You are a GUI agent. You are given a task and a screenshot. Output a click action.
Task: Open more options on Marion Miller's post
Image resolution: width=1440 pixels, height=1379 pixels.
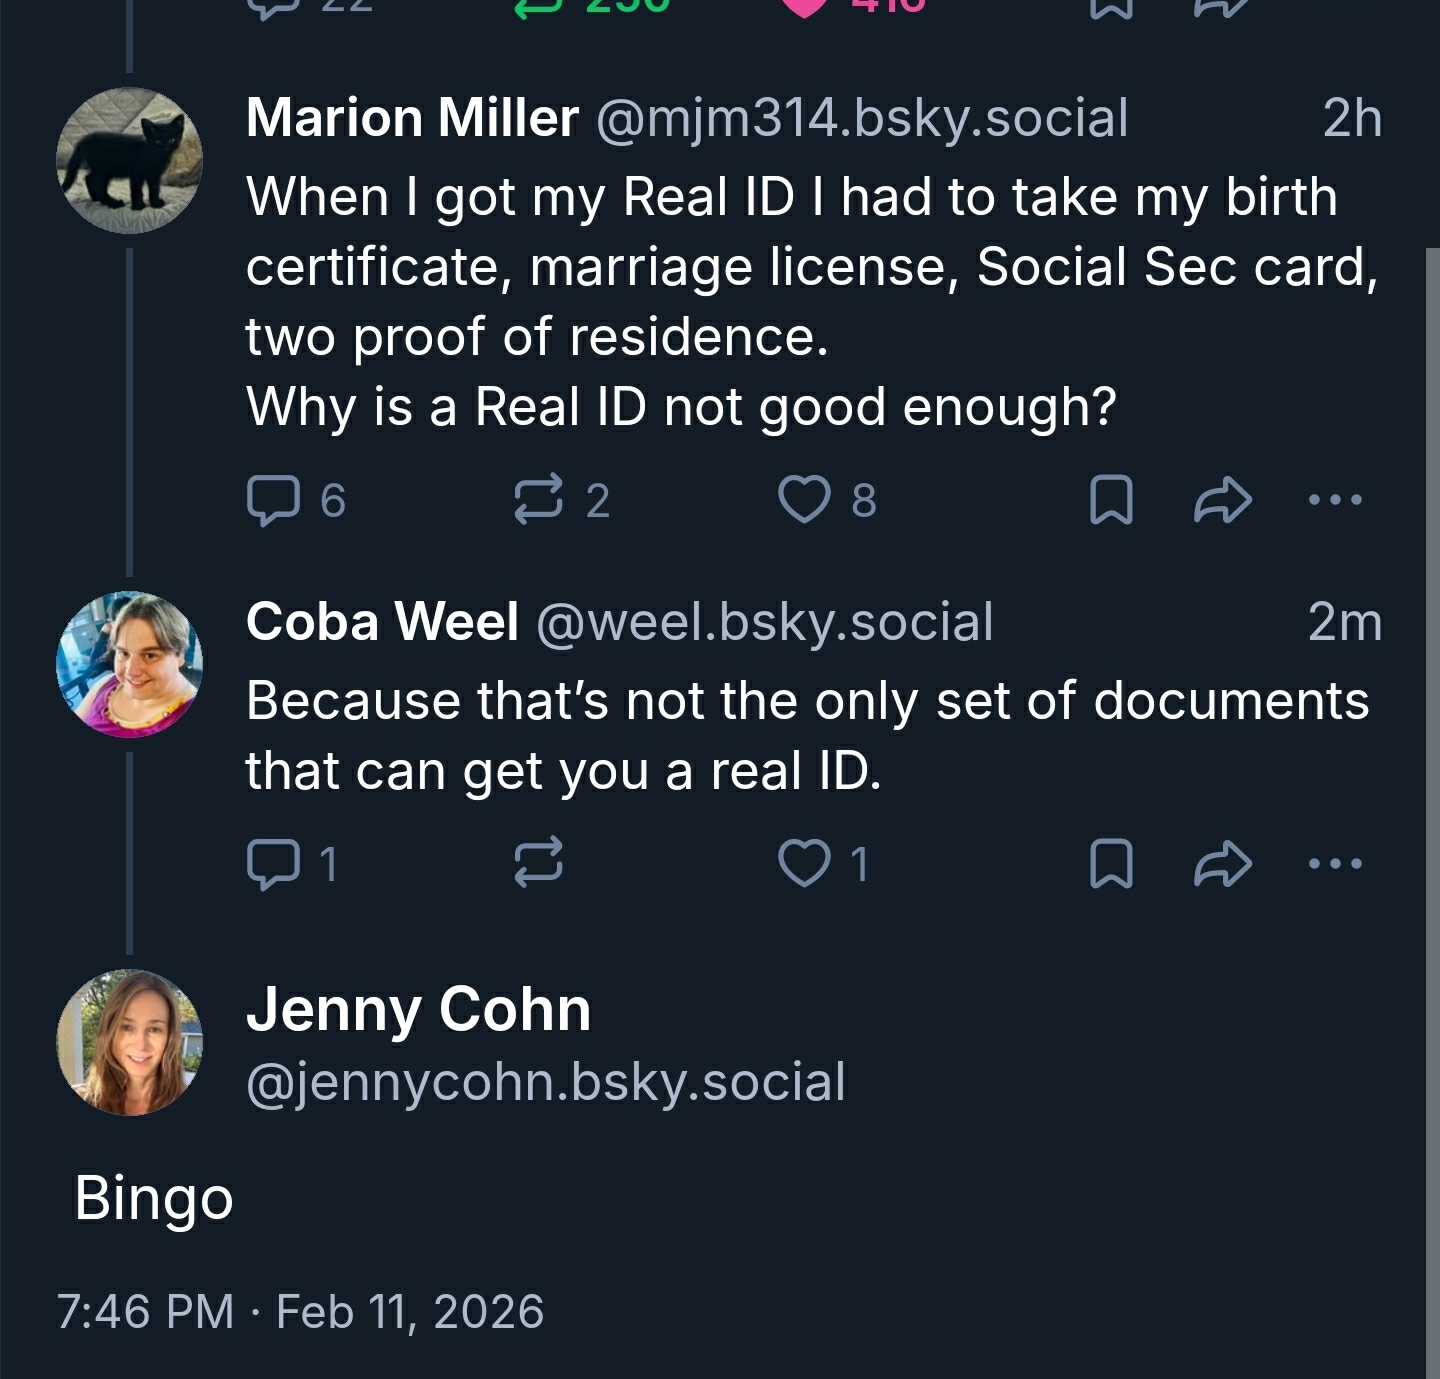1335,499
